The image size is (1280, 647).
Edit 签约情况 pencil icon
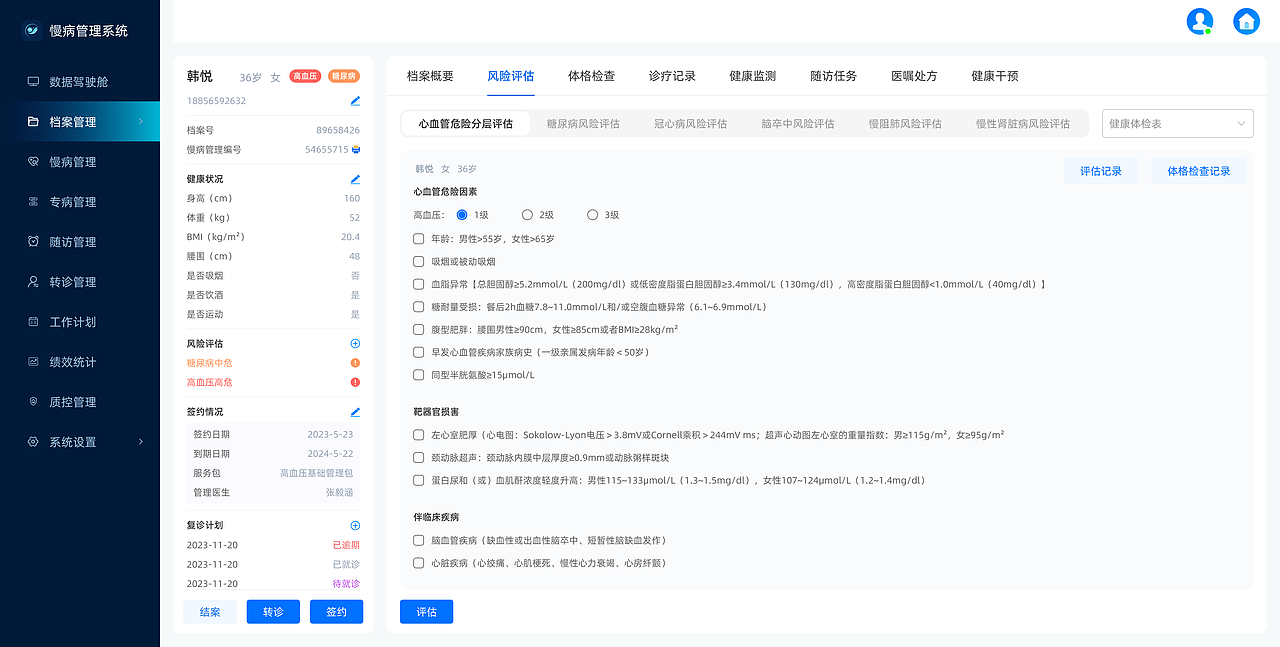click(355, 412)
